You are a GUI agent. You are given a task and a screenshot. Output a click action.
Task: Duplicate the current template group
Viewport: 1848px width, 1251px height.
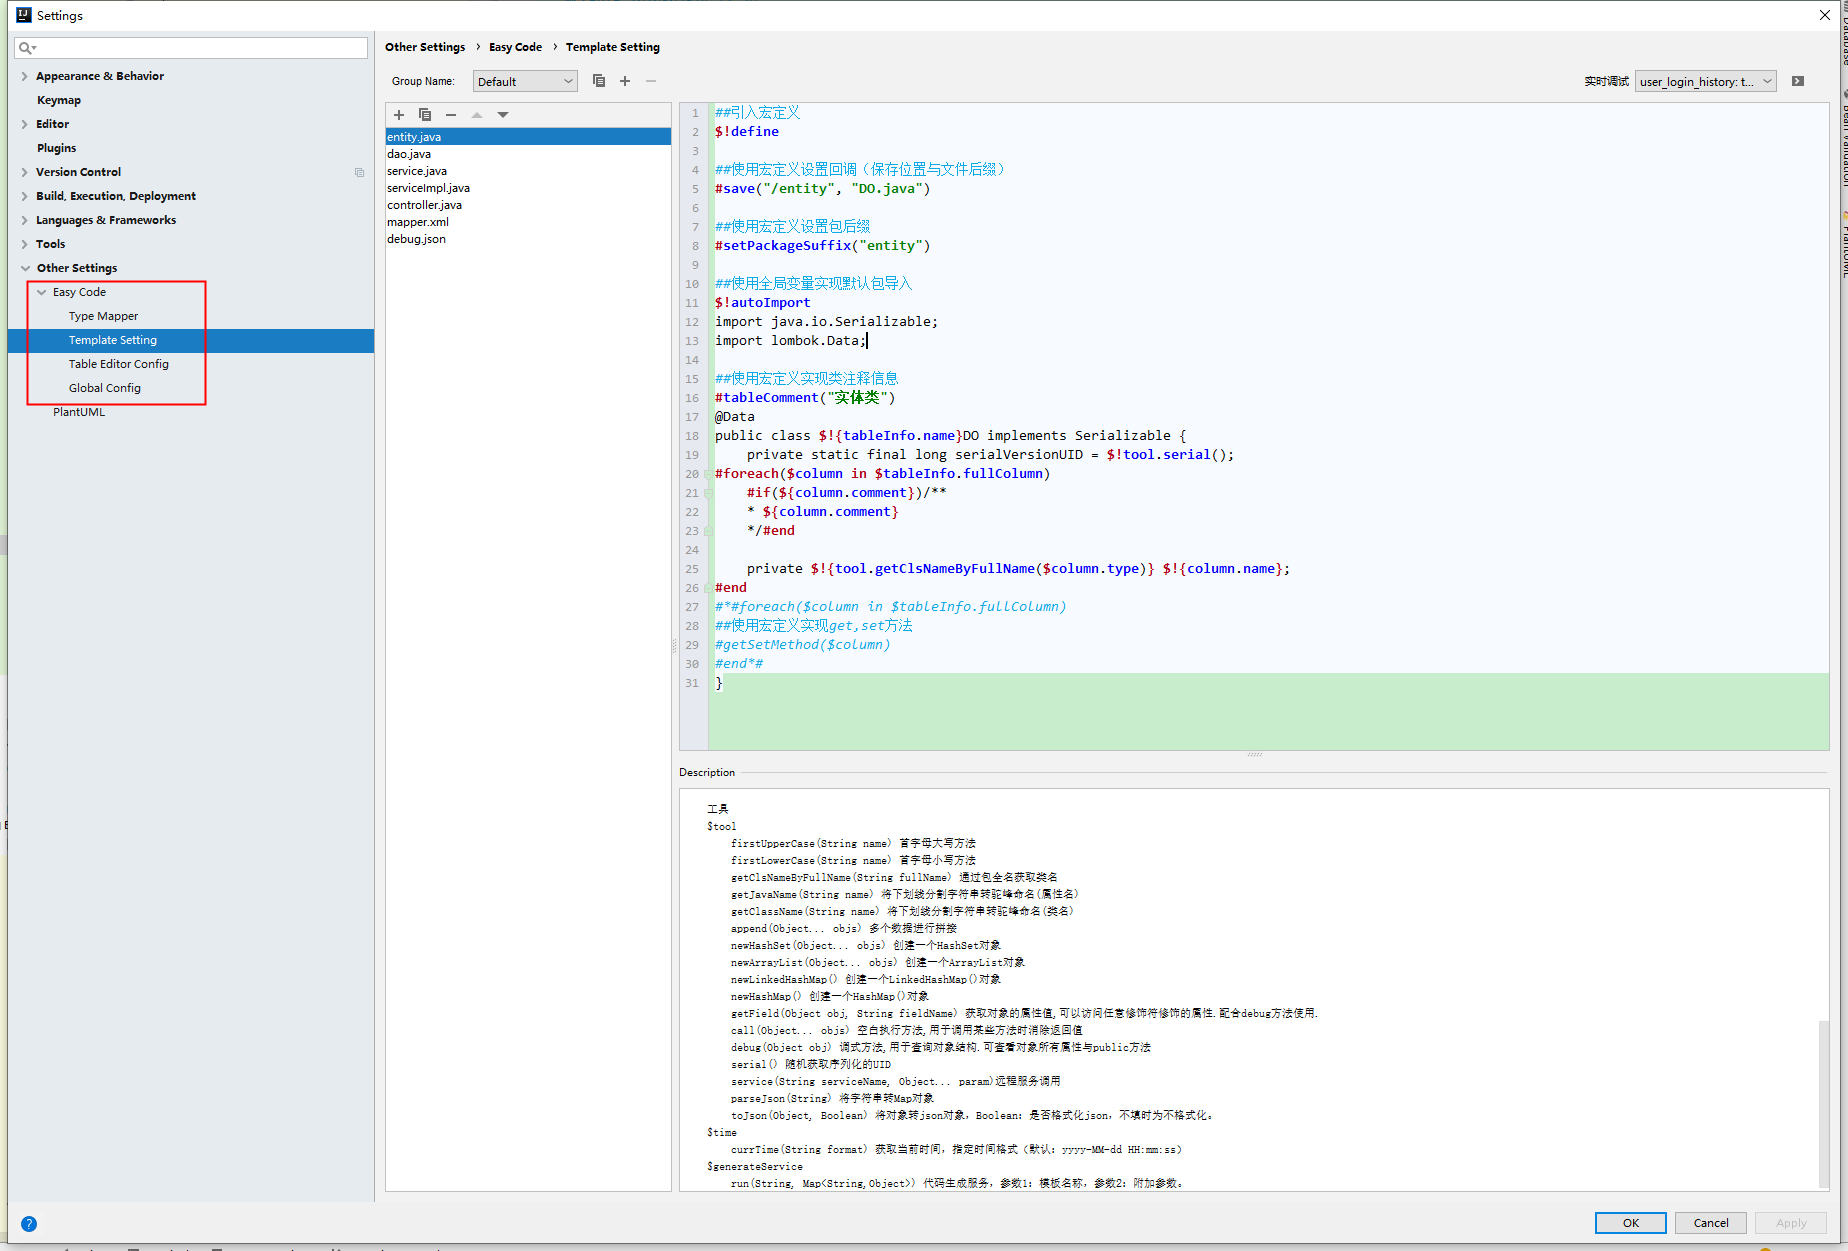599,81
